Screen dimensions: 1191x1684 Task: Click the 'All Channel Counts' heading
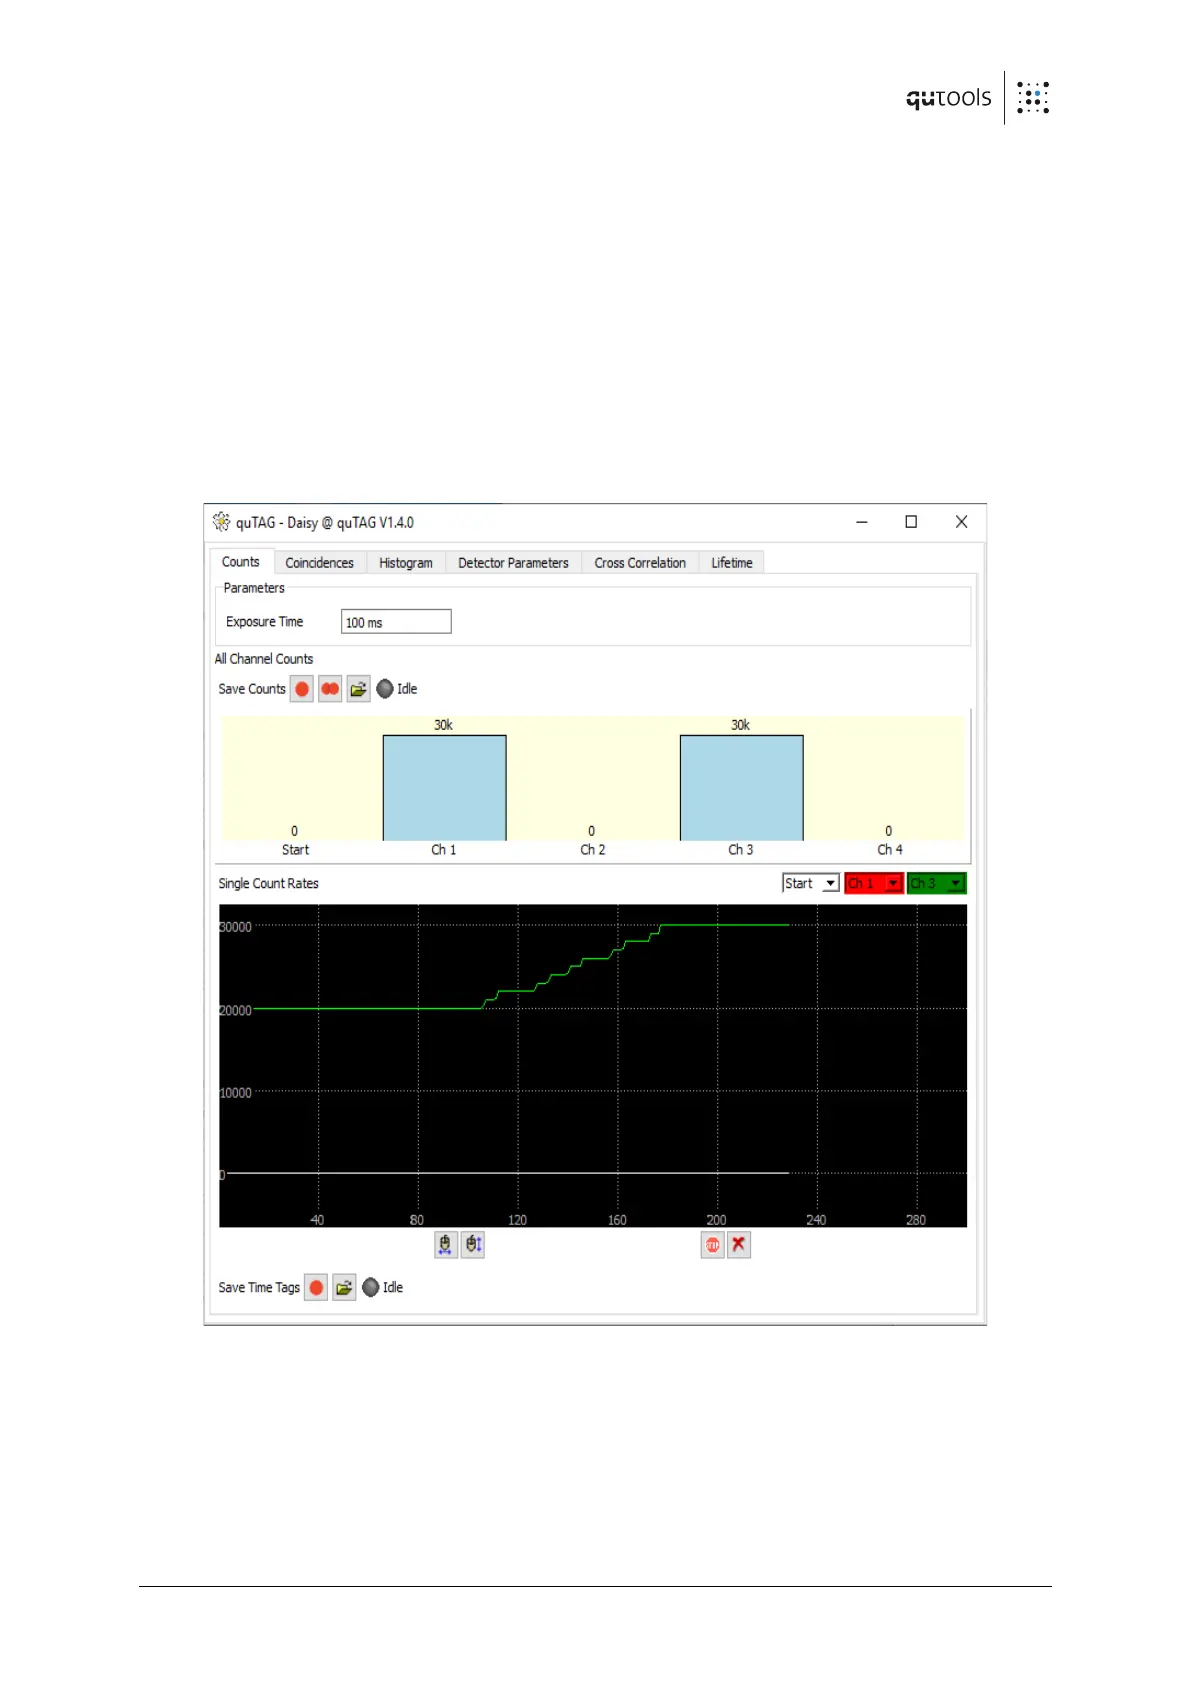264,659
